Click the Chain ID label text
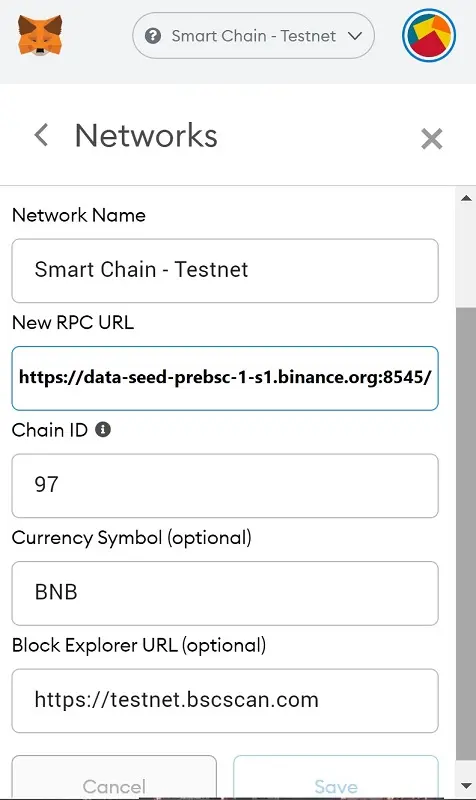The width and height of the screenshot is (476, 800). [50, 430]
